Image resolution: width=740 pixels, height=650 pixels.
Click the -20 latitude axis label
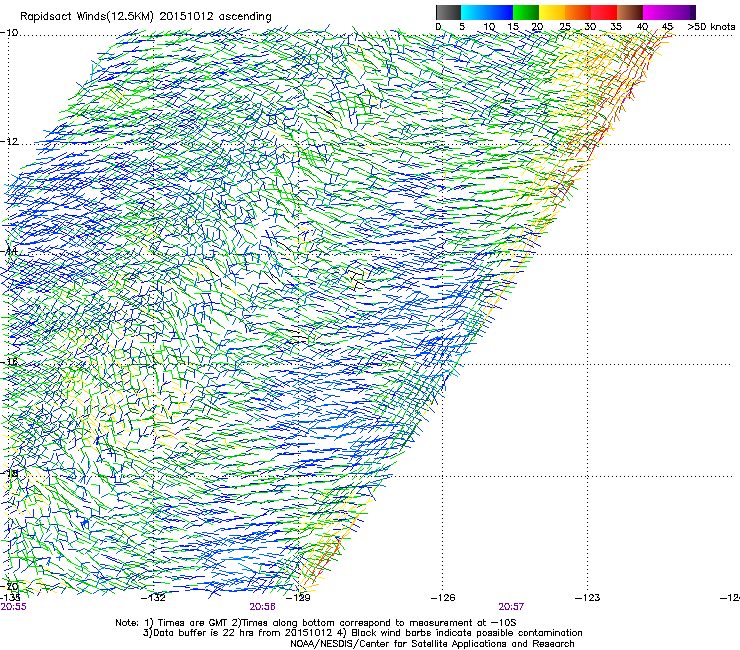click(x=9, y=587)
